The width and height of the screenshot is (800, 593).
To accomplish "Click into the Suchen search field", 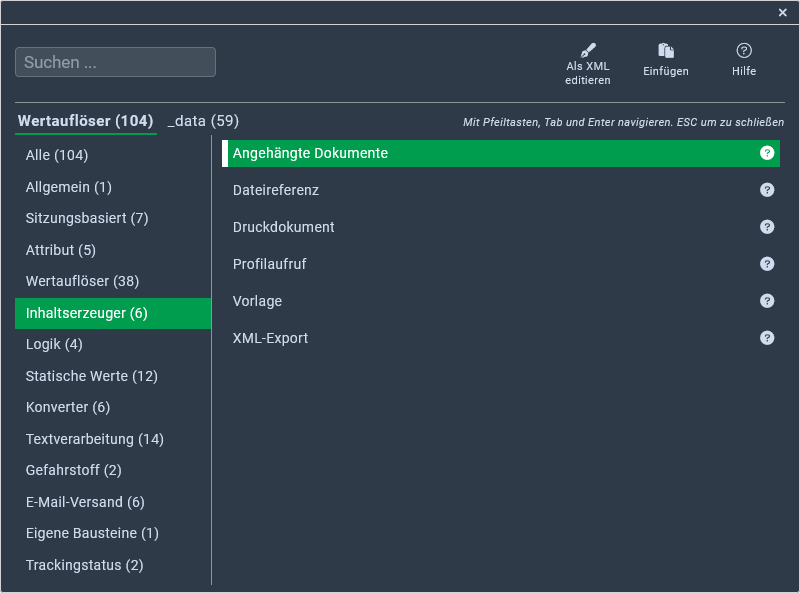I will pos(115,62).
